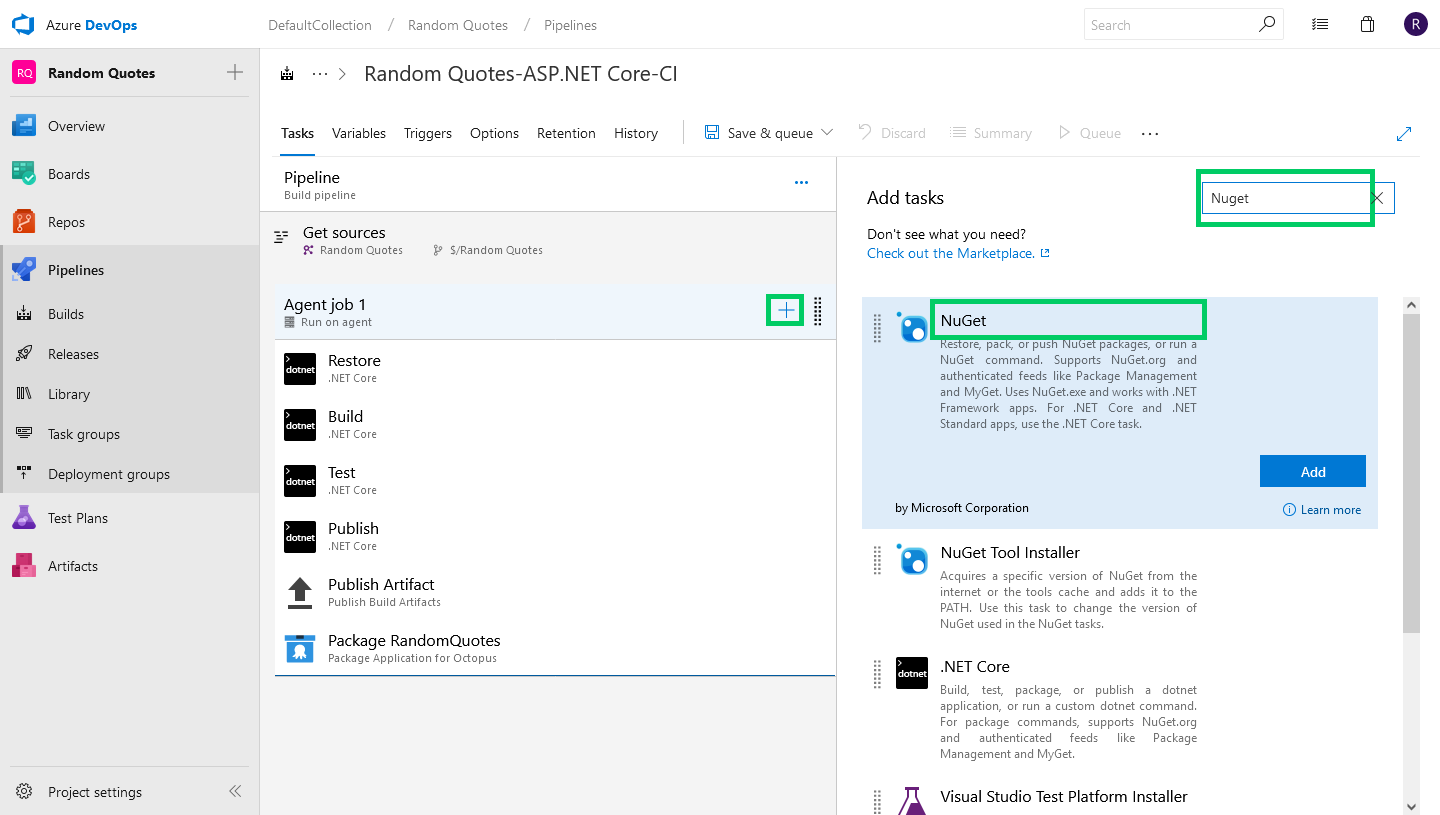This screenshot has height=815, width=1440.
Task: Select Visual Studio Test Platform Installer
Action: click(1120, 797)
